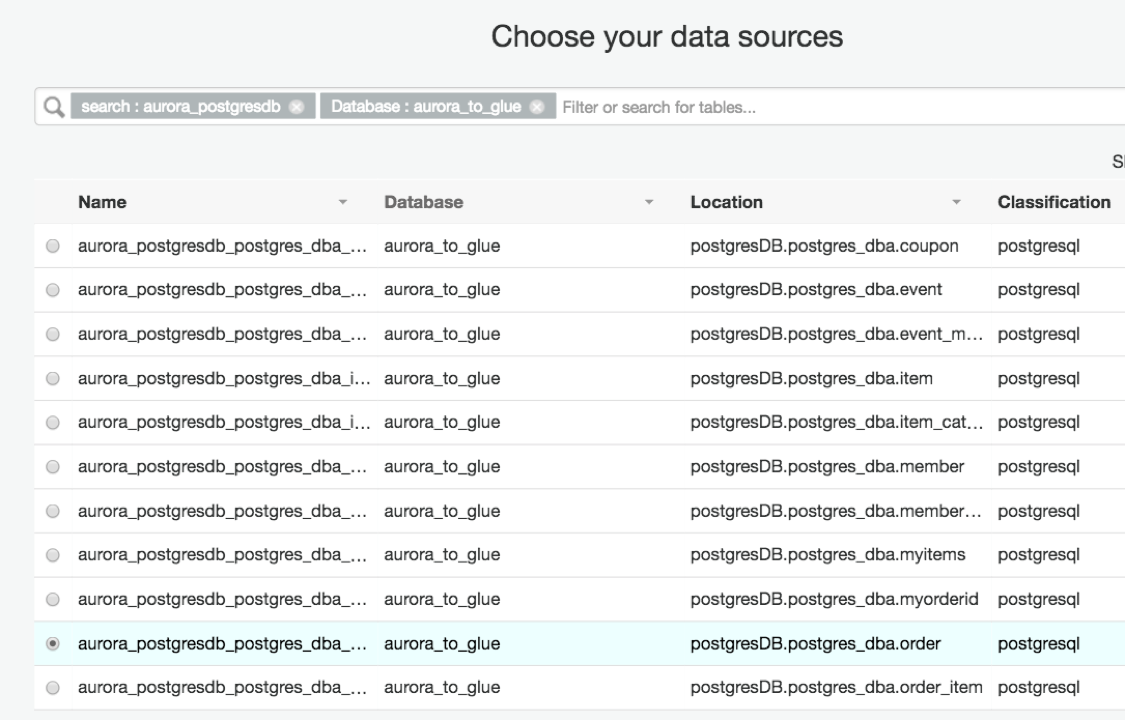Image resolution: width=1125 pixels, height=720 pixels.
Task: Toggle the selected order table radio button
Action: 52,643
